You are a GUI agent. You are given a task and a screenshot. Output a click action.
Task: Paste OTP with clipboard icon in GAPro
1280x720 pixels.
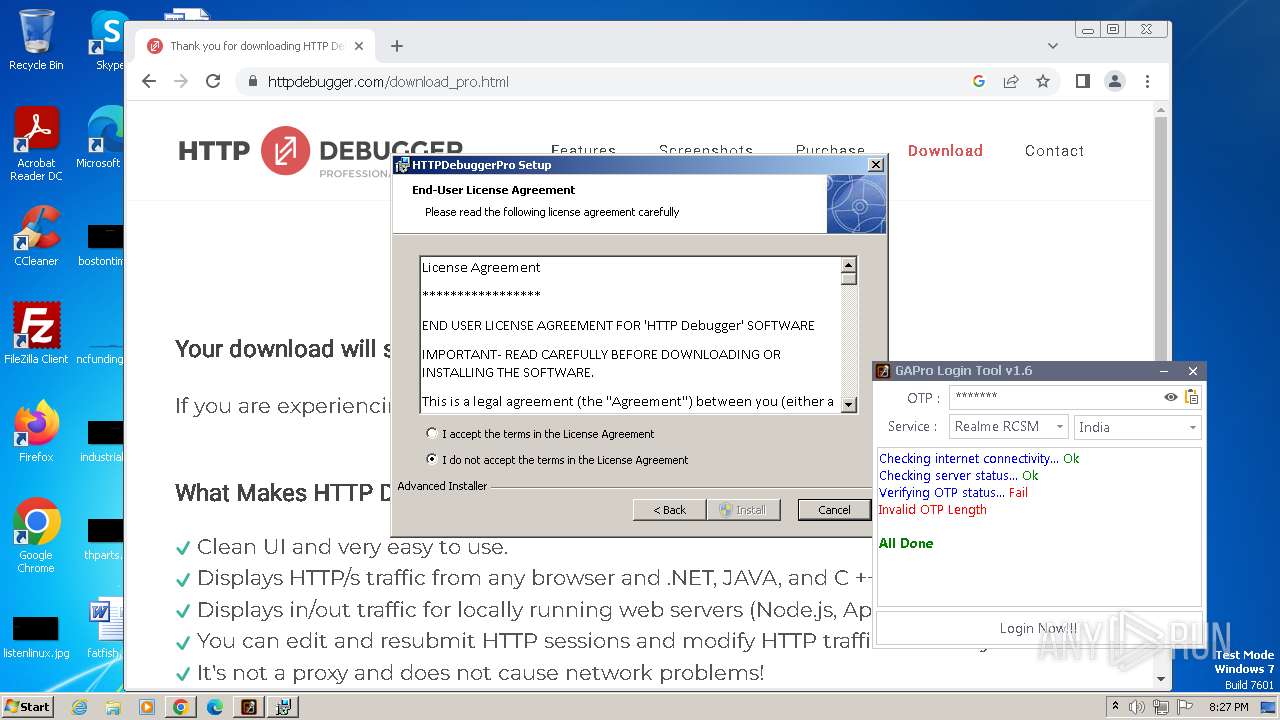tap(1191, 397)
